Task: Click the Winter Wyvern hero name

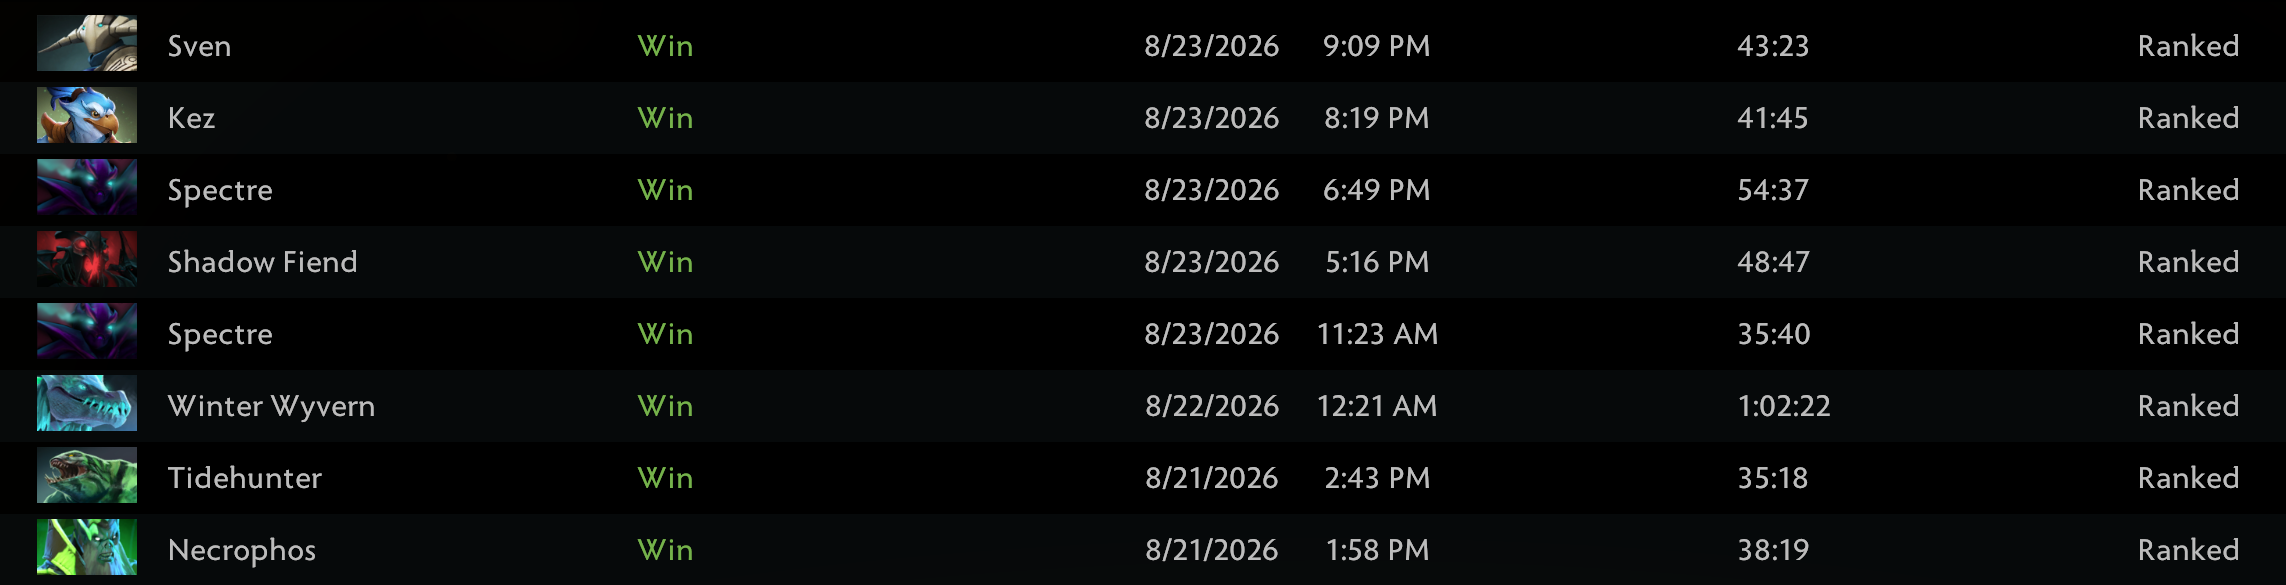Action: (x=271, y=406)
